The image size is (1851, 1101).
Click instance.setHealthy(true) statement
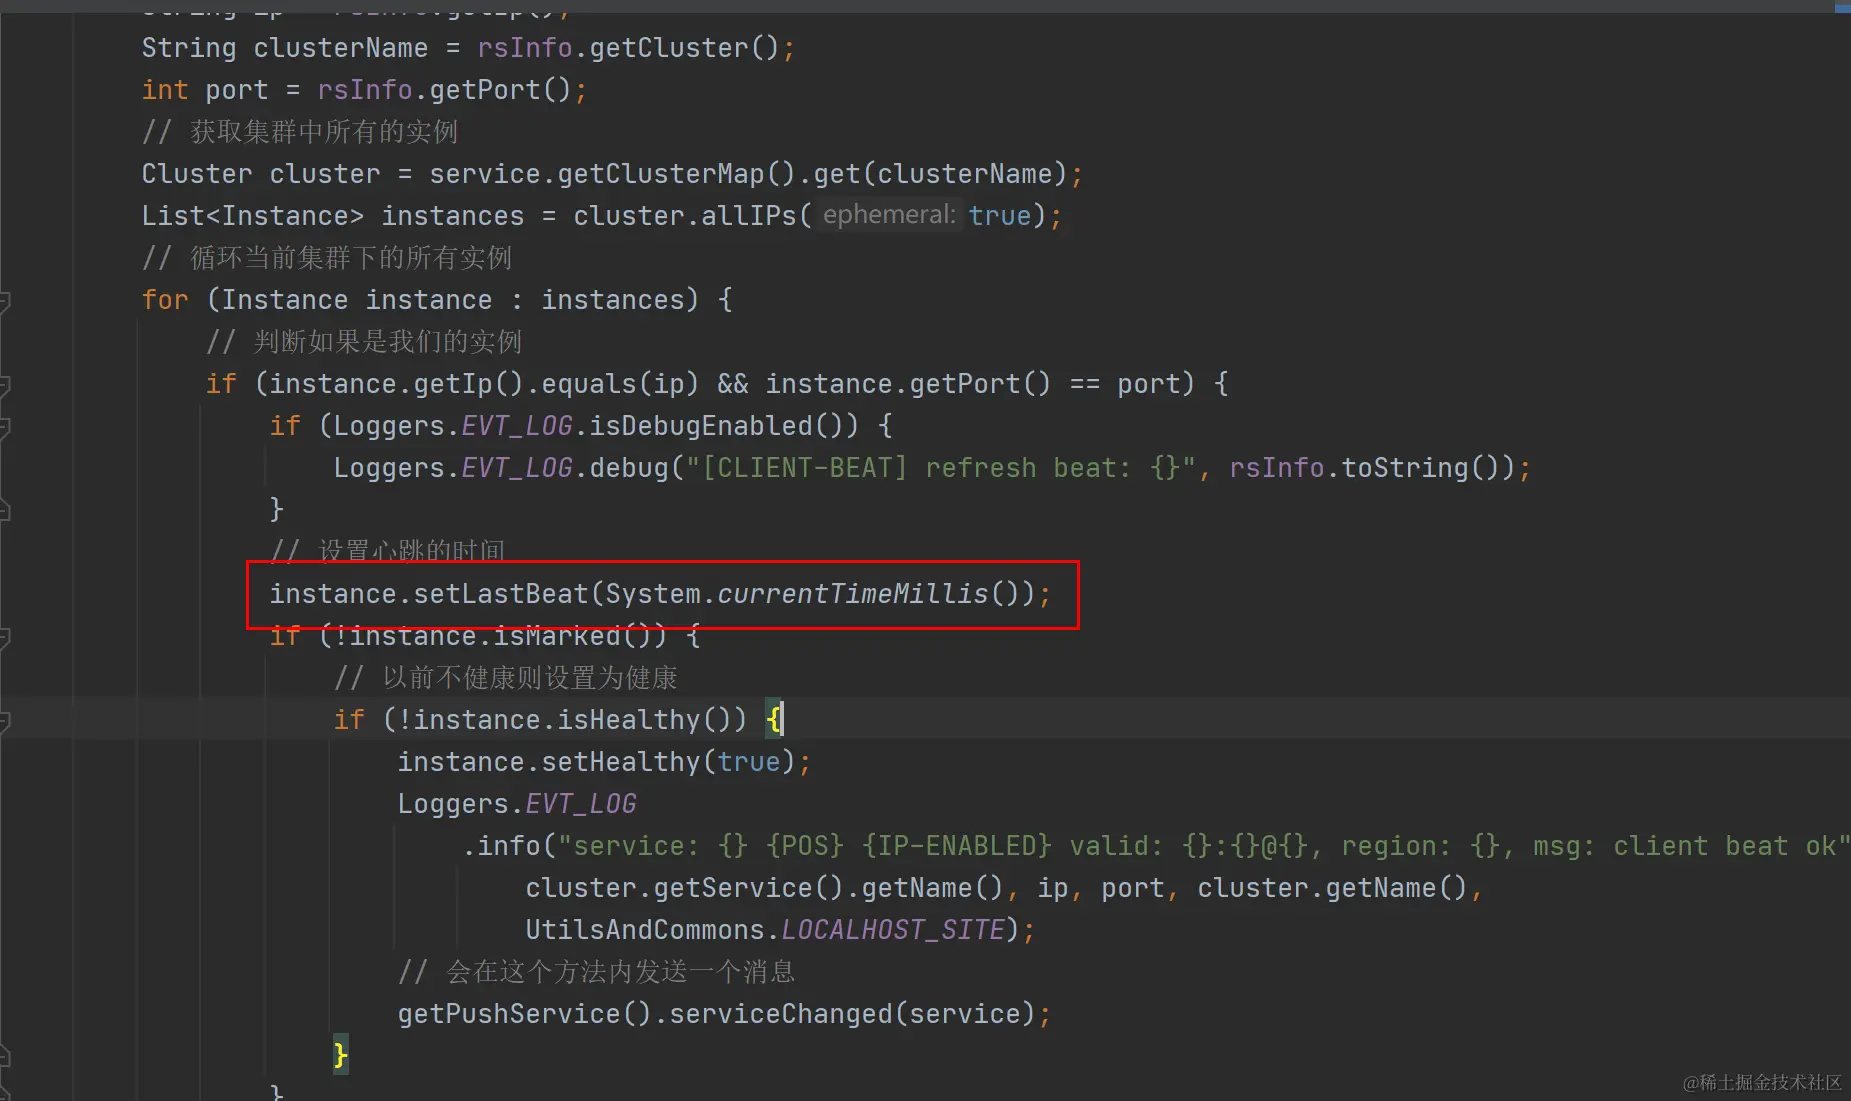coord(604,762)
